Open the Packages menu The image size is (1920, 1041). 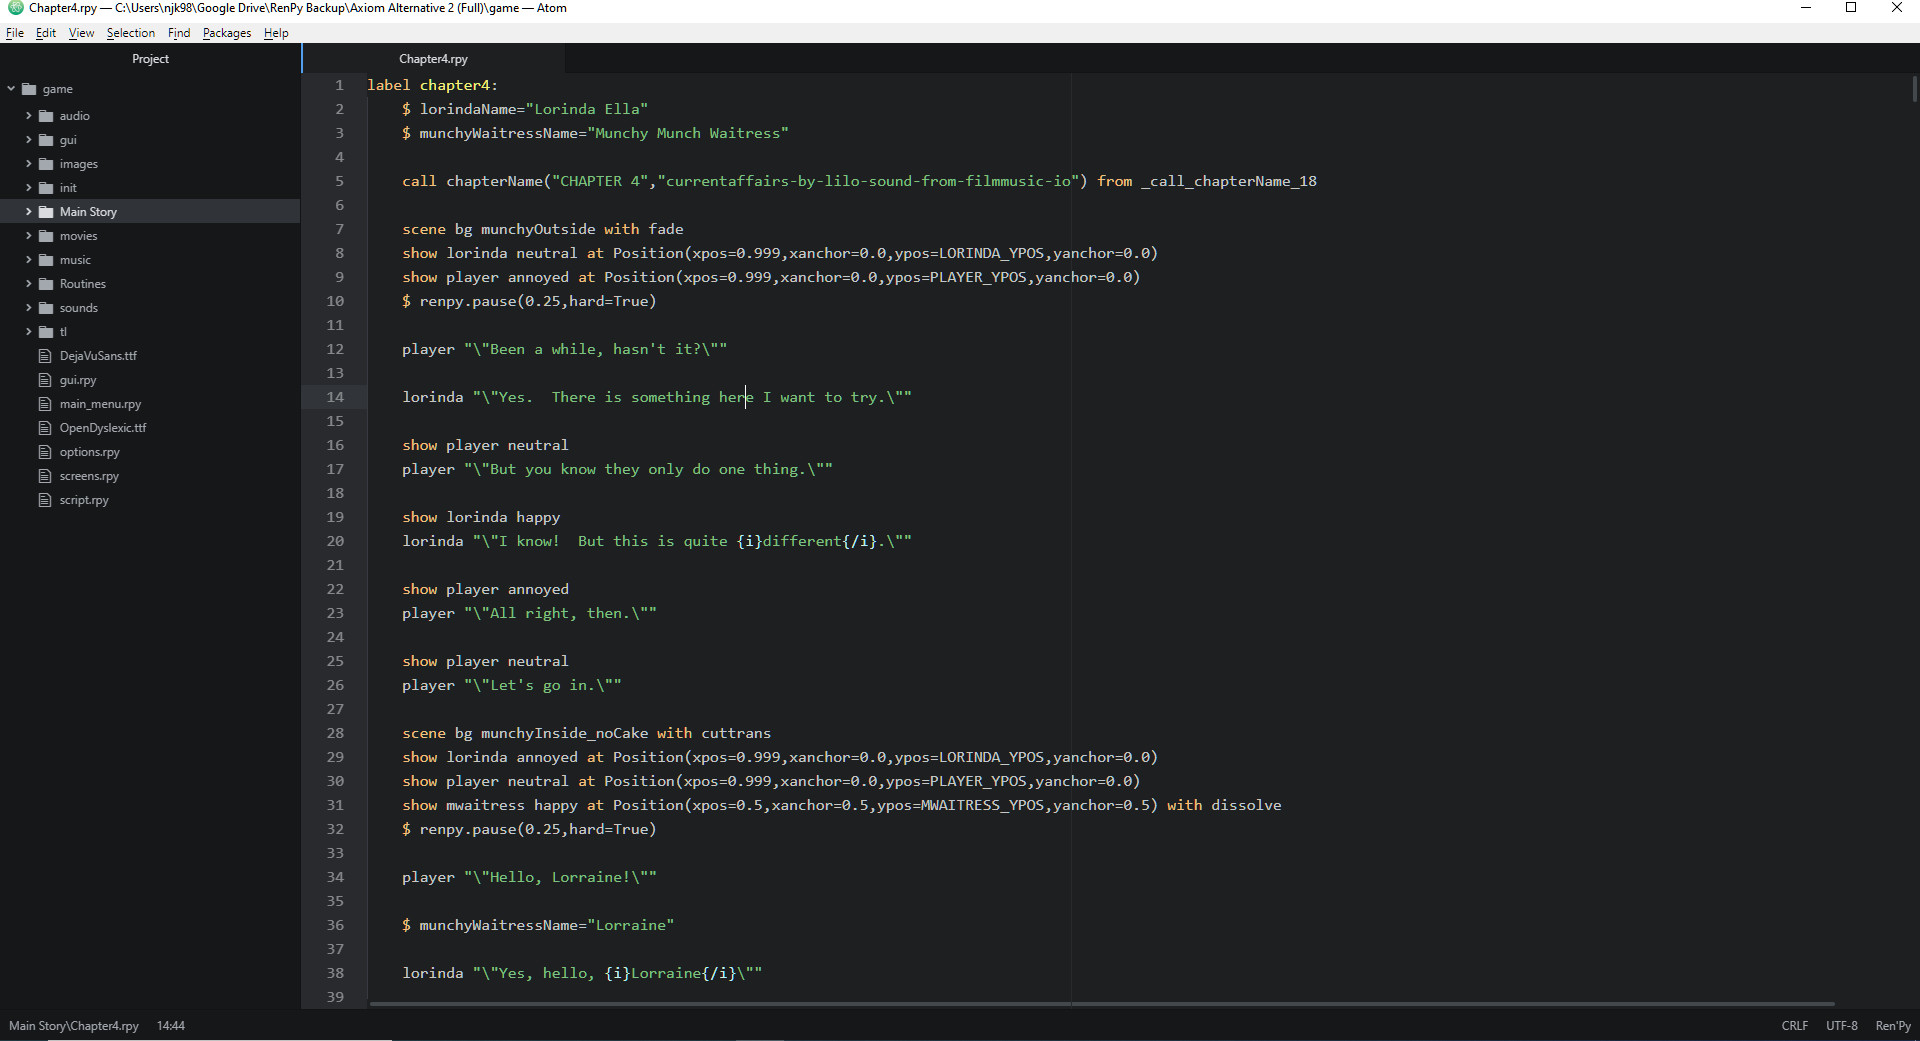coord(227,33)
